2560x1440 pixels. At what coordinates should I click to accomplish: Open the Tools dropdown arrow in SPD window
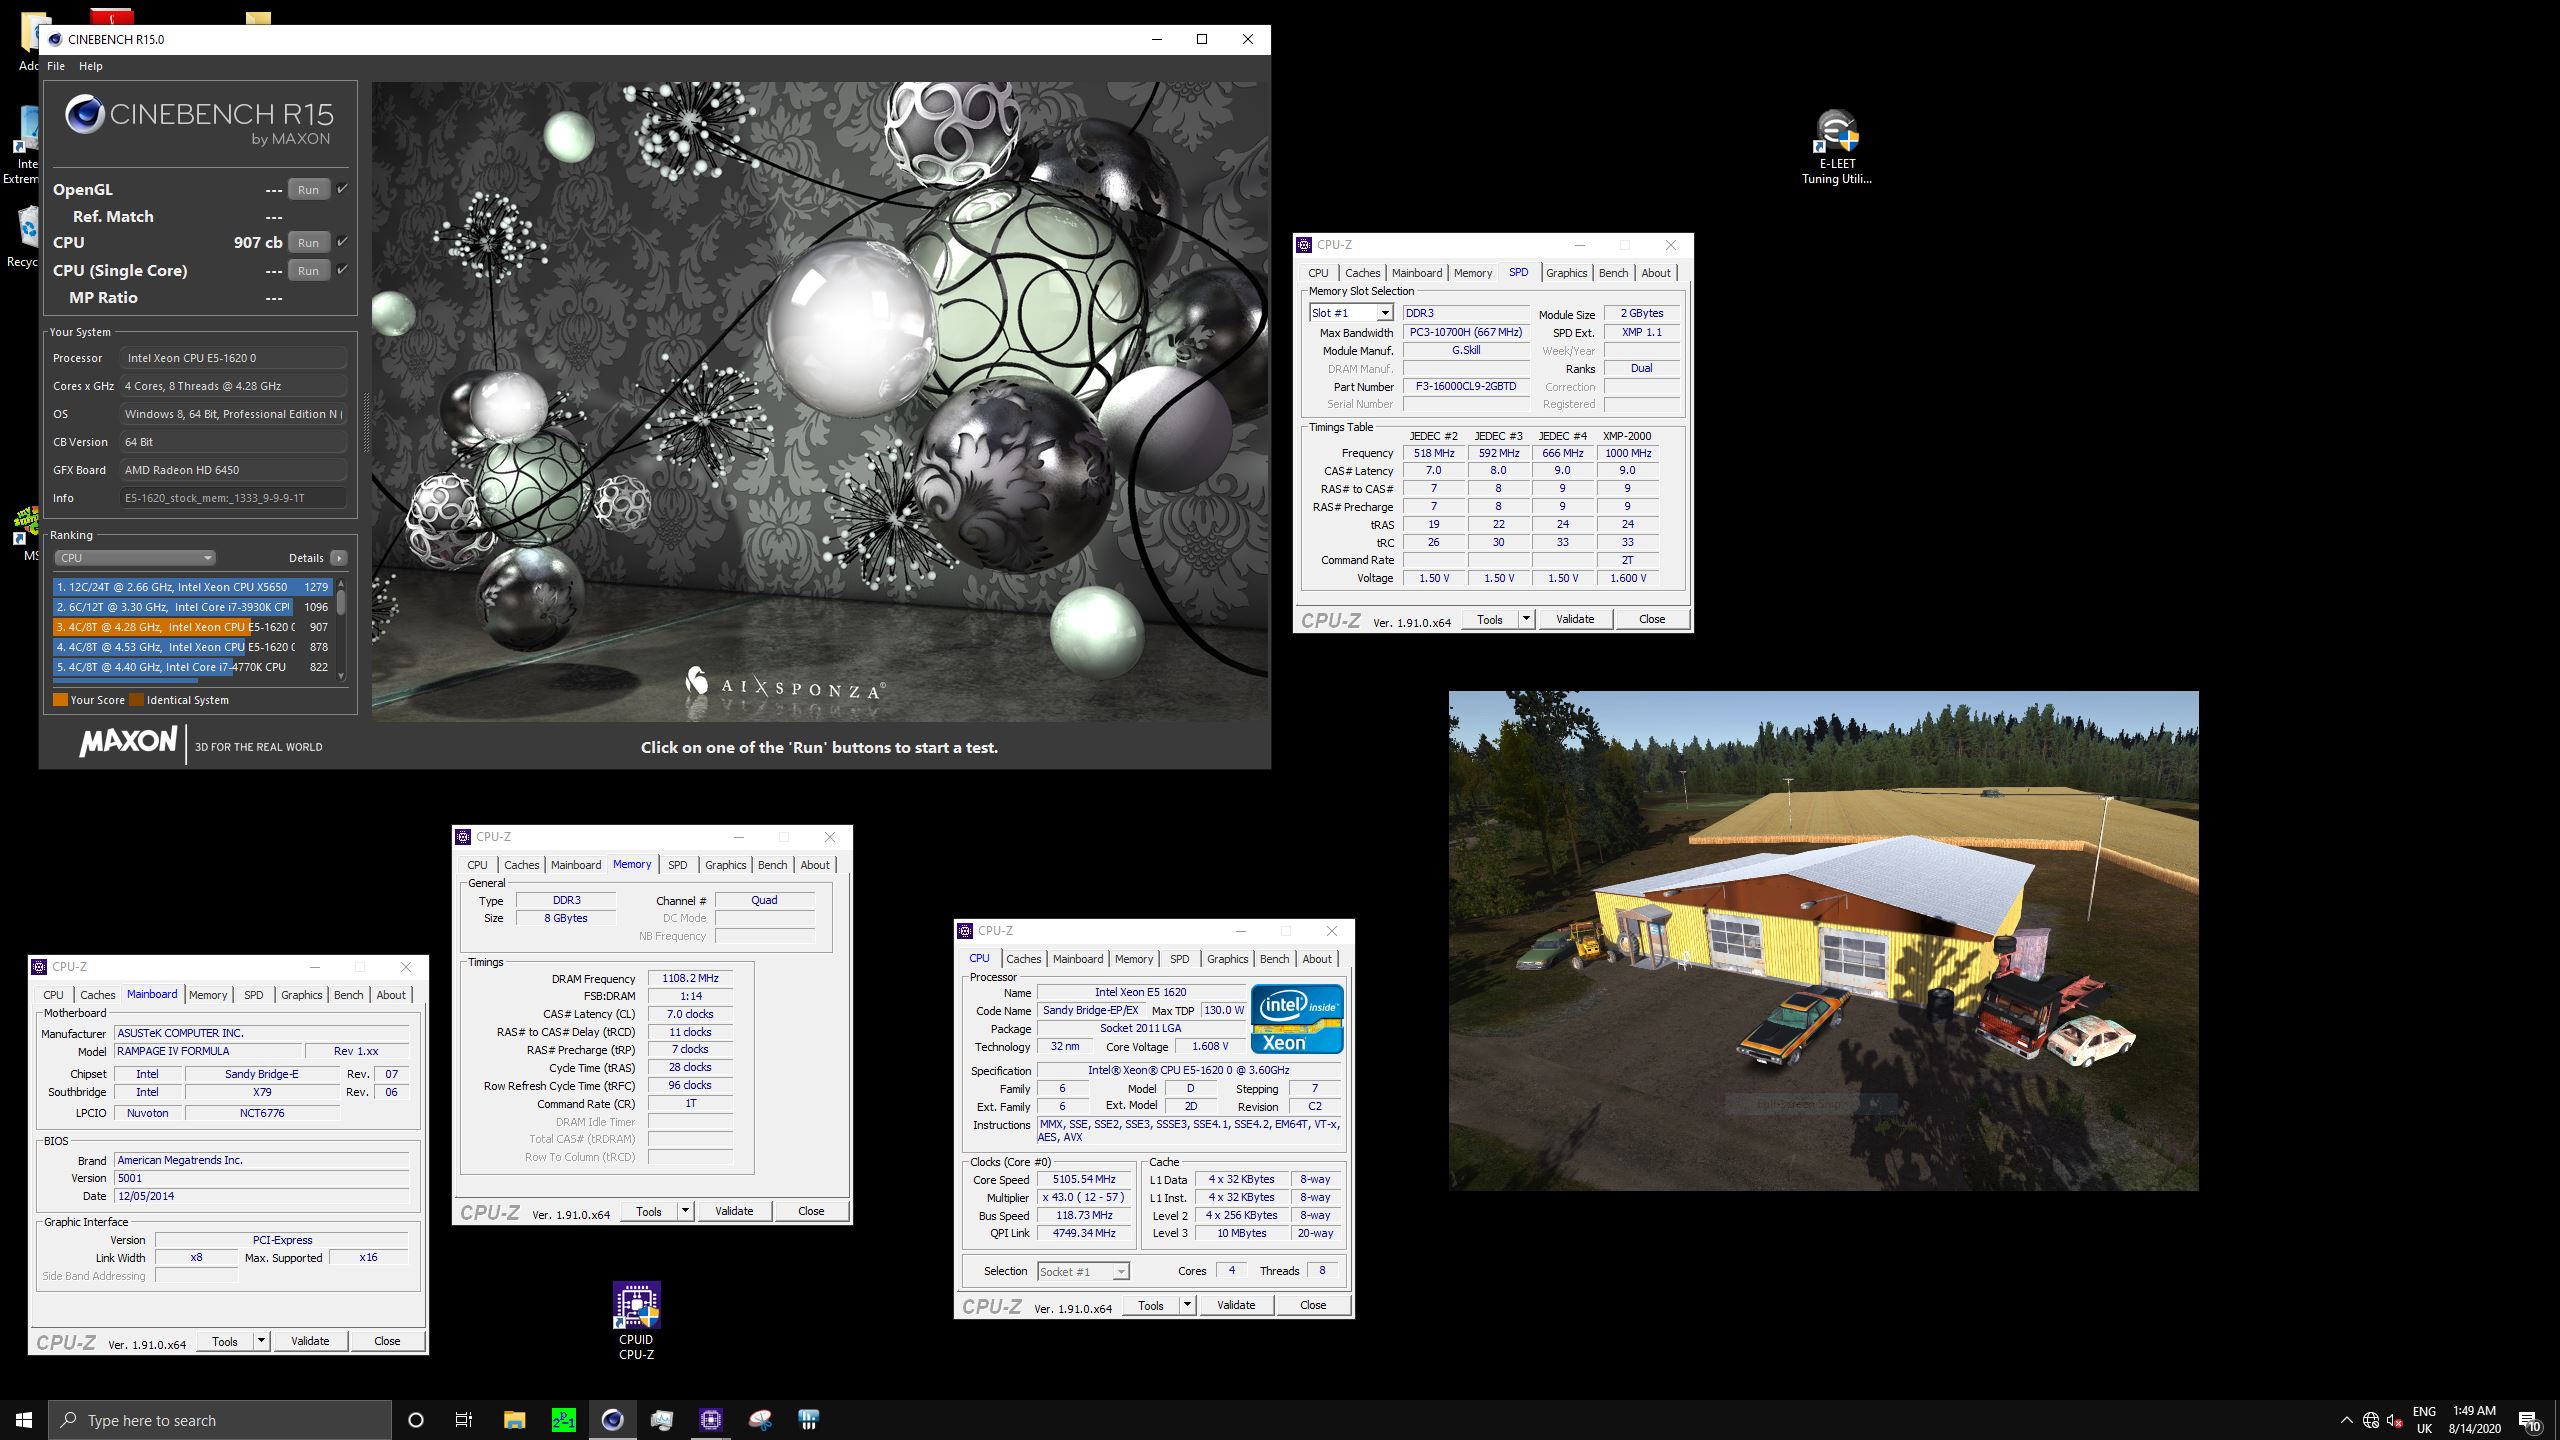click(x=1526, y=619)
